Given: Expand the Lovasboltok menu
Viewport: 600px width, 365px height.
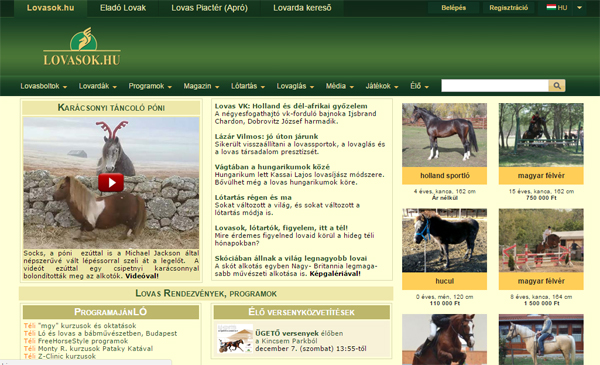Looking at the screenshot, I should pyautogui.click(x=44, y=86).
